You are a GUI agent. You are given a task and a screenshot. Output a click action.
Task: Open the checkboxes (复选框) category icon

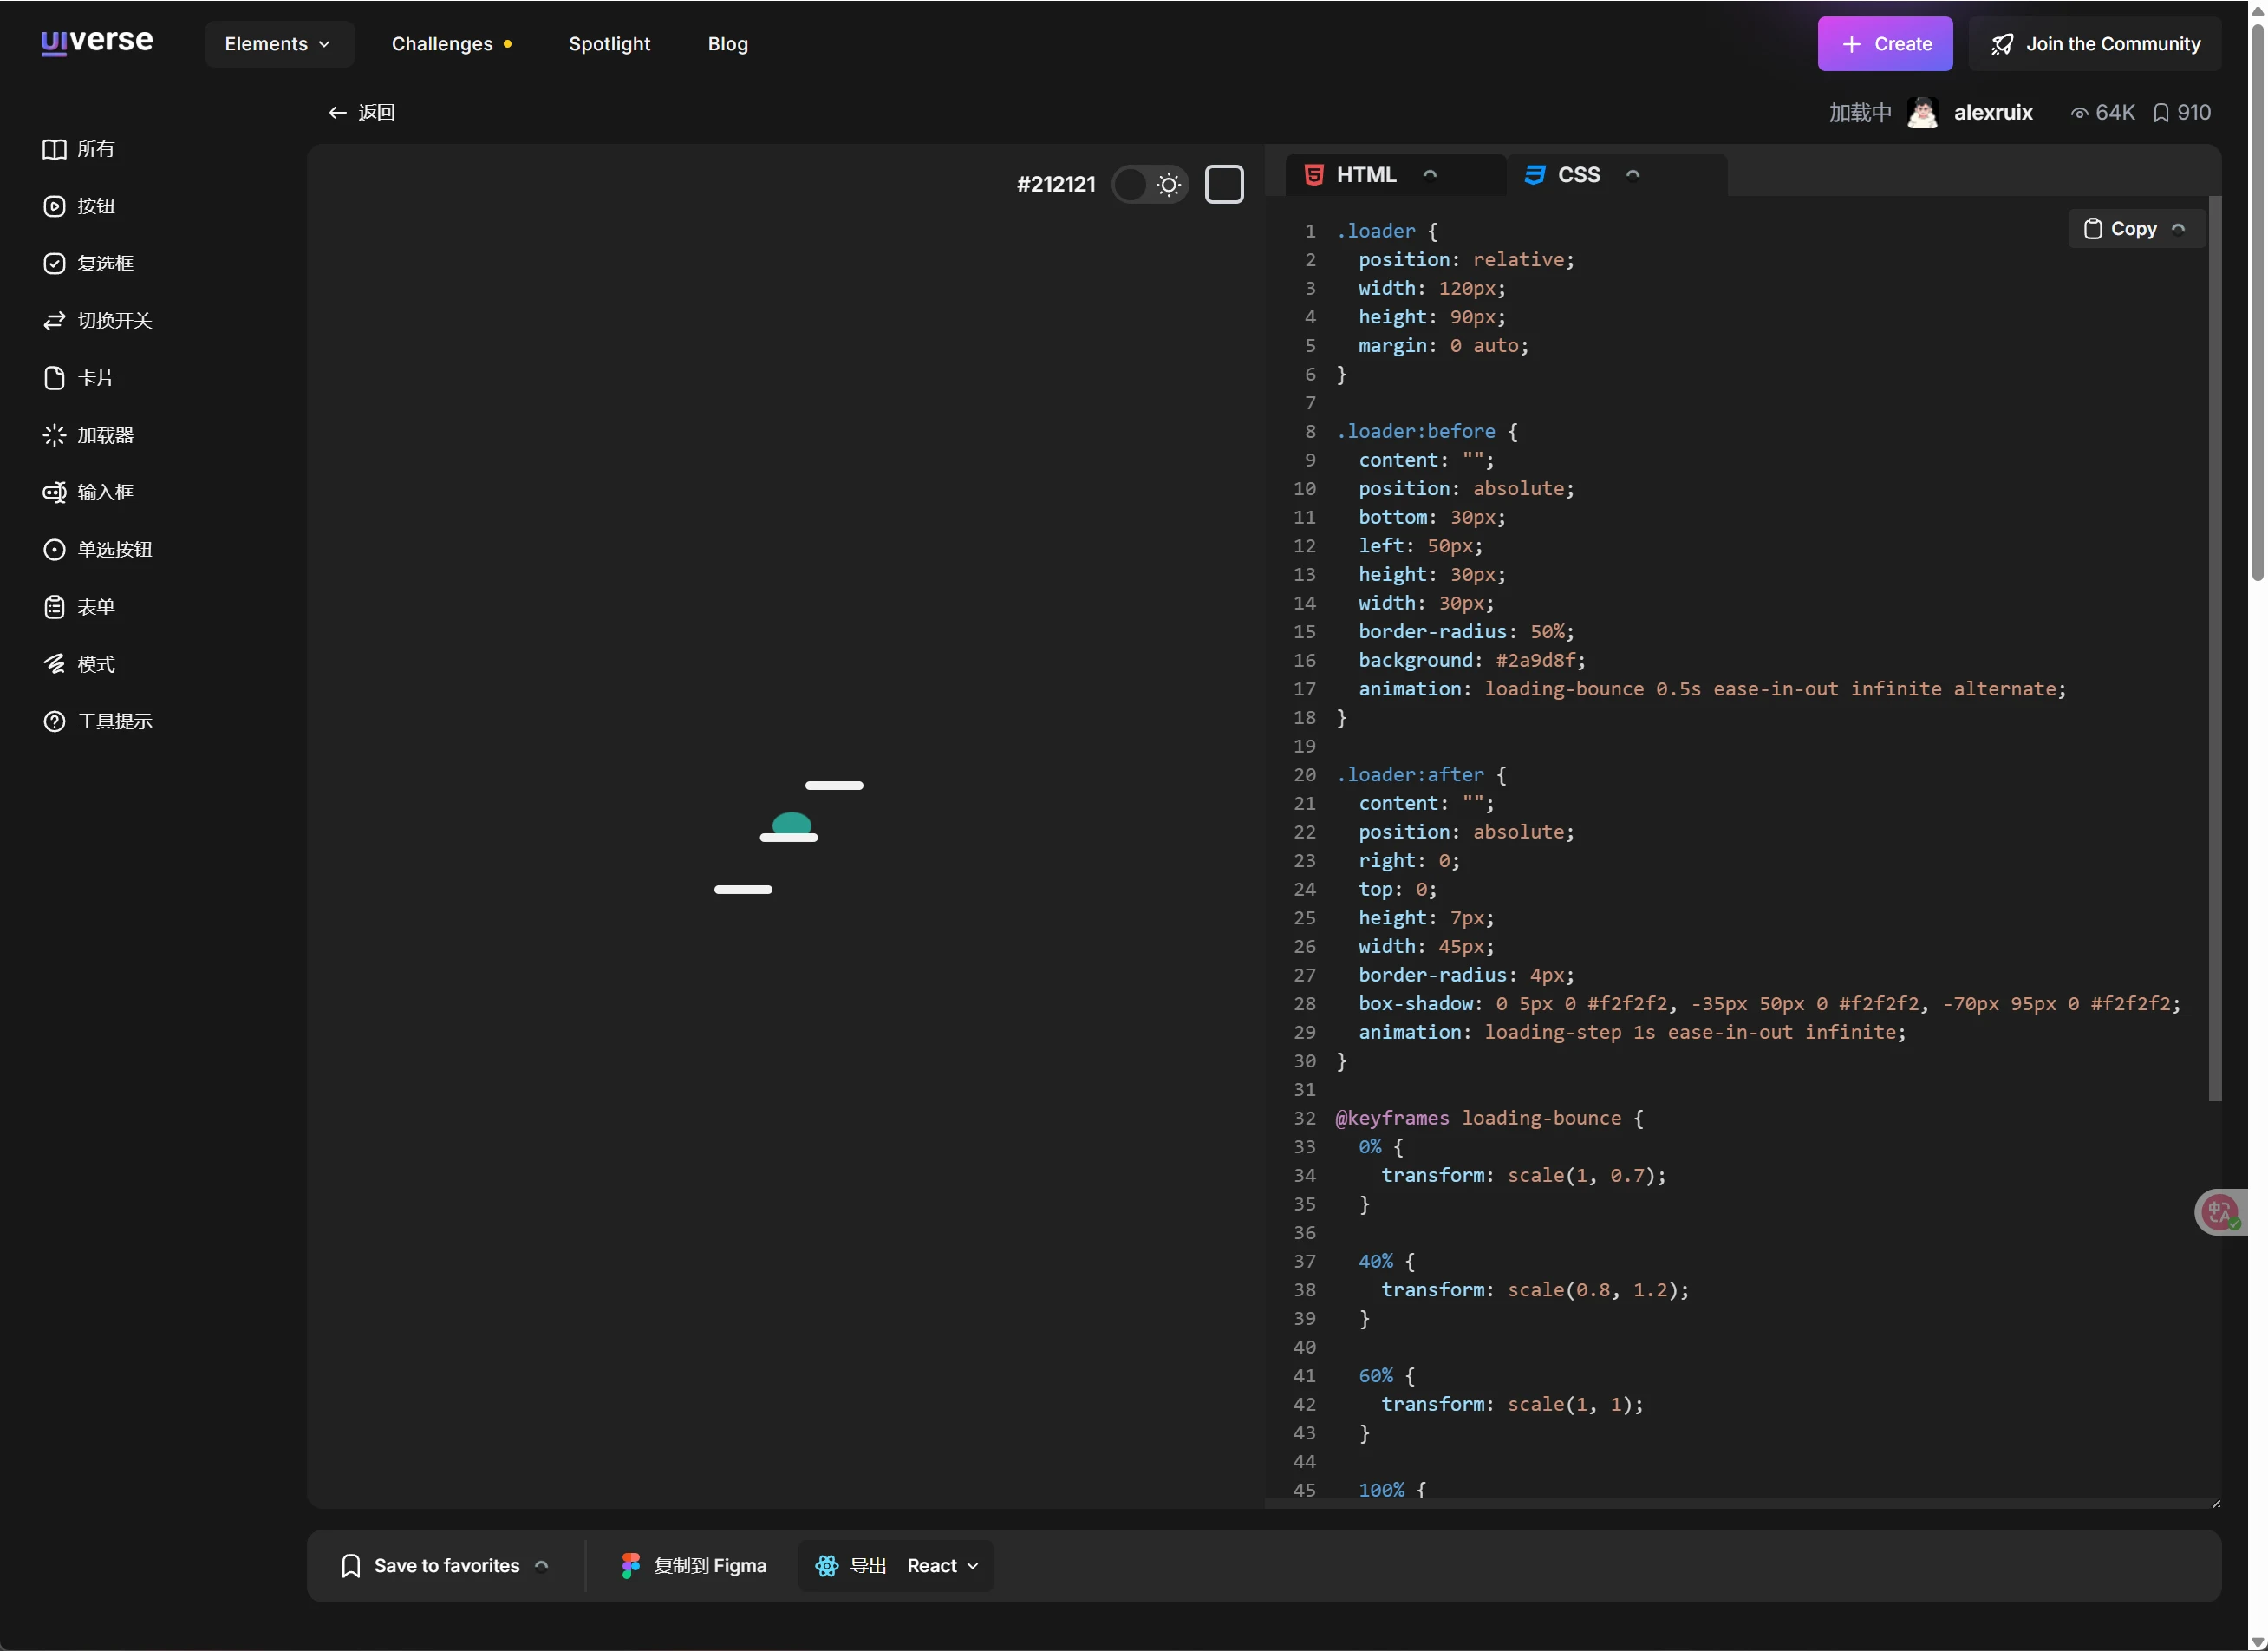[54, 263]
